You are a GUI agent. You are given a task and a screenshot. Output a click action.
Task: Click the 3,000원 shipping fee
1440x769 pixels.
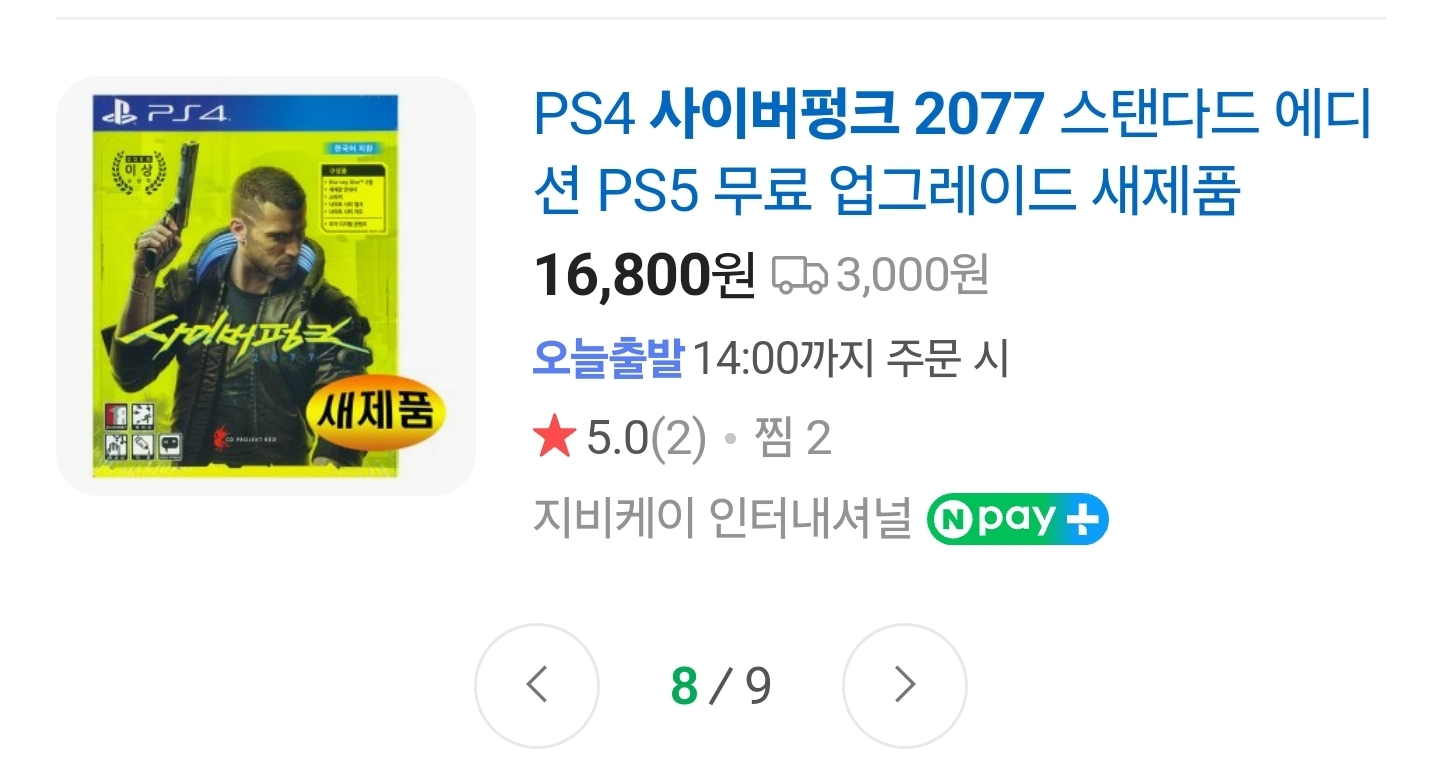pos(913,275)
